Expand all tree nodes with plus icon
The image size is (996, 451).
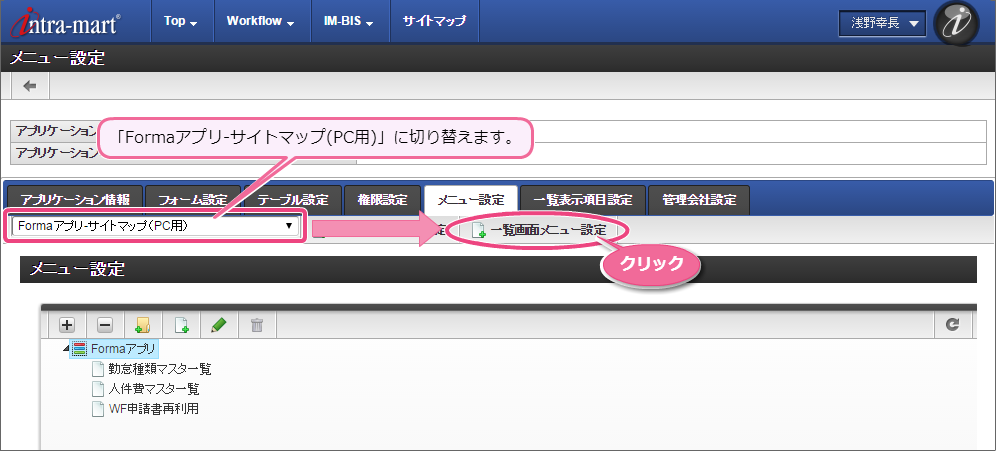tap(67, 325)
